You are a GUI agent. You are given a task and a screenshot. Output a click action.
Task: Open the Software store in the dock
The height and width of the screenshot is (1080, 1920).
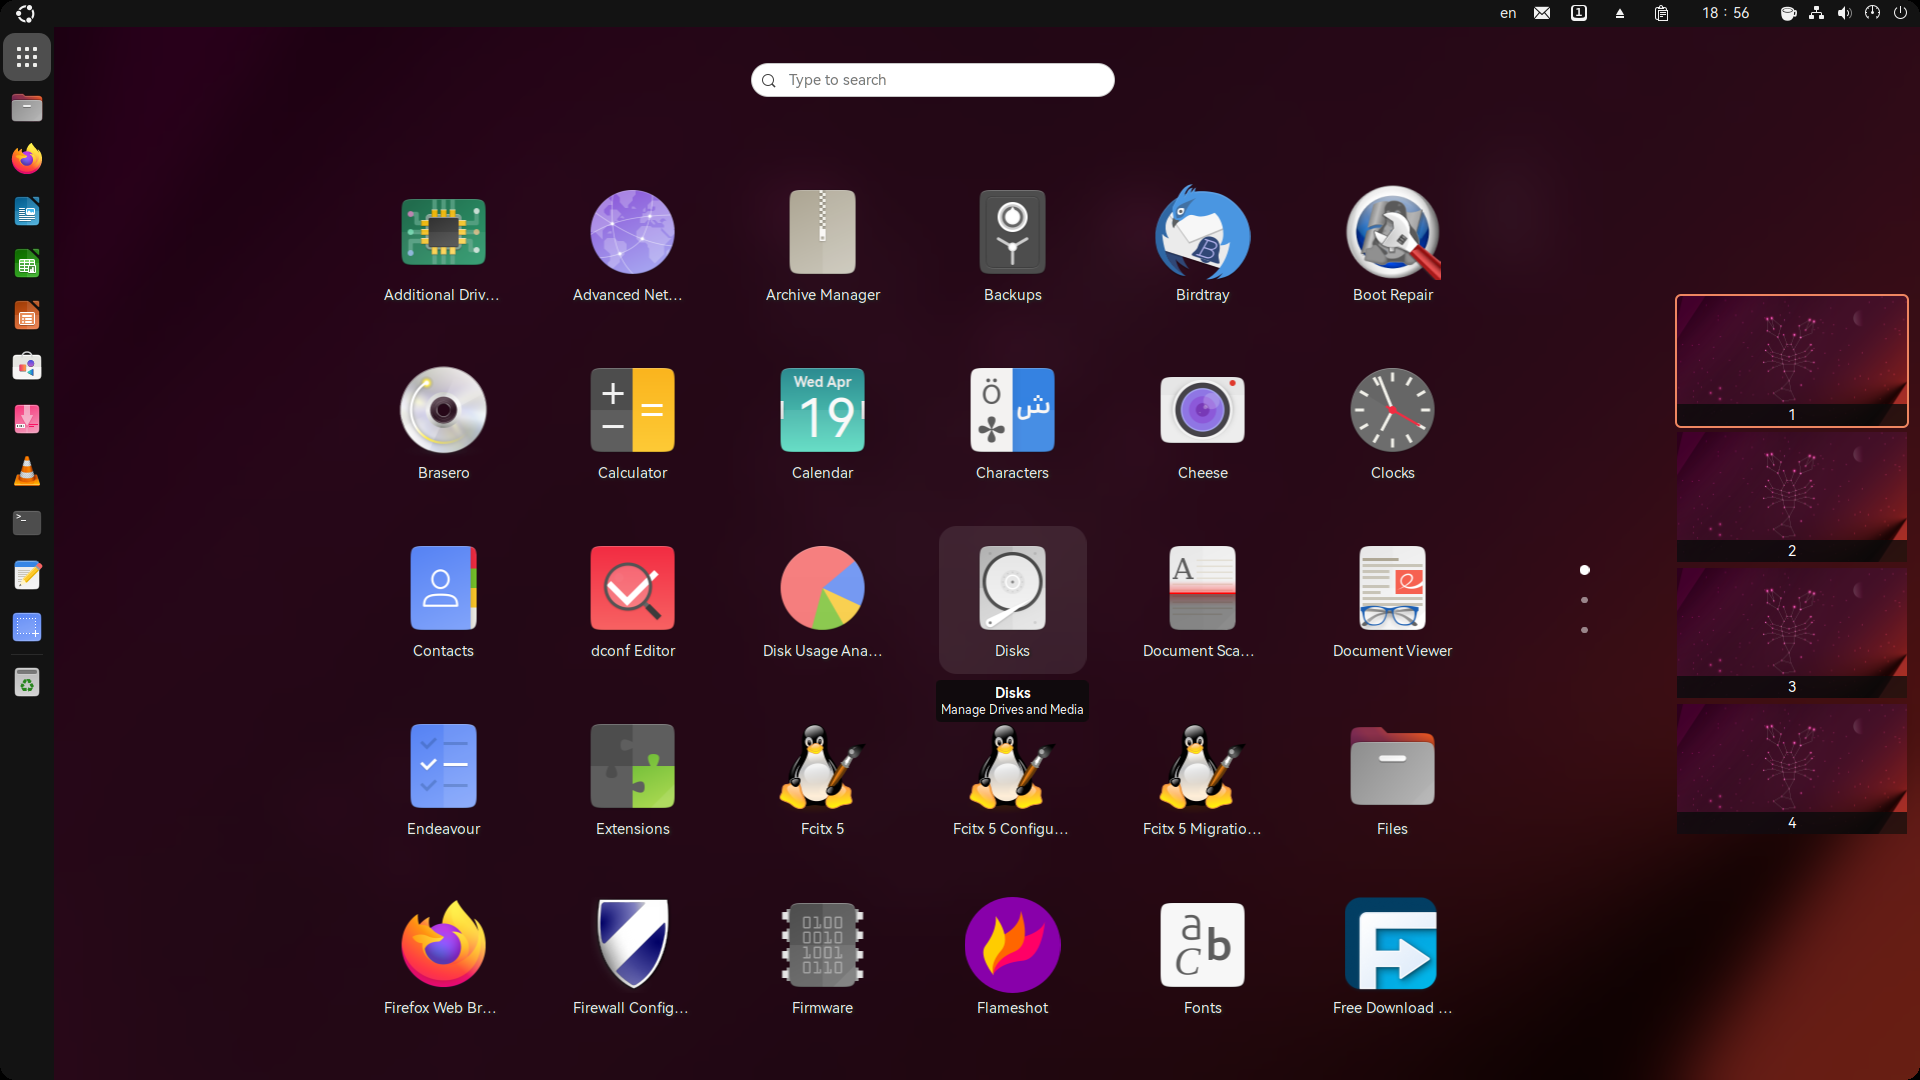tap(27, 367)
